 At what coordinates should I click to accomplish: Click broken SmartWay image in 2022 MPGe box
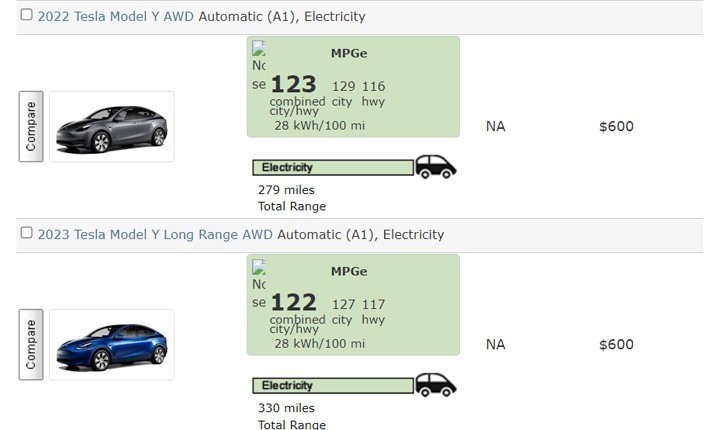tap(259, 65)
